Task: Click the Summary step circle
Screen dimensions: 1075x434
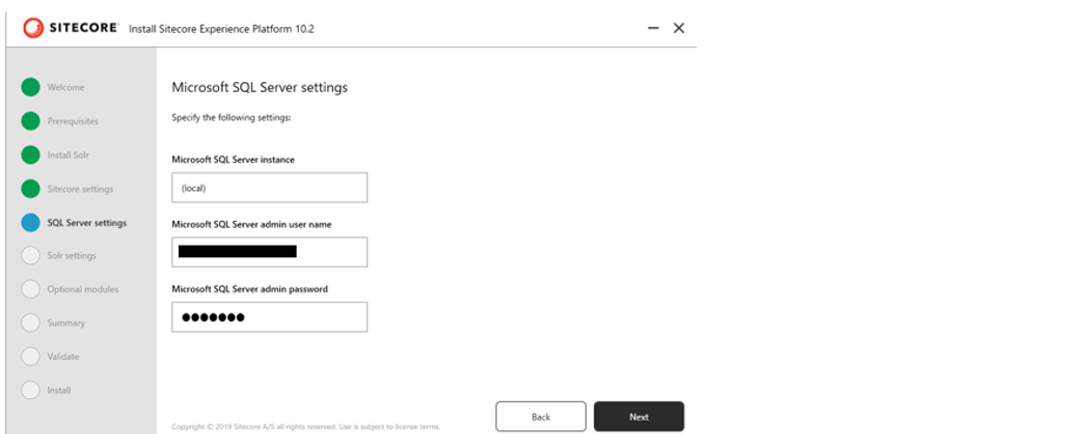Action: tap(31, 323)
